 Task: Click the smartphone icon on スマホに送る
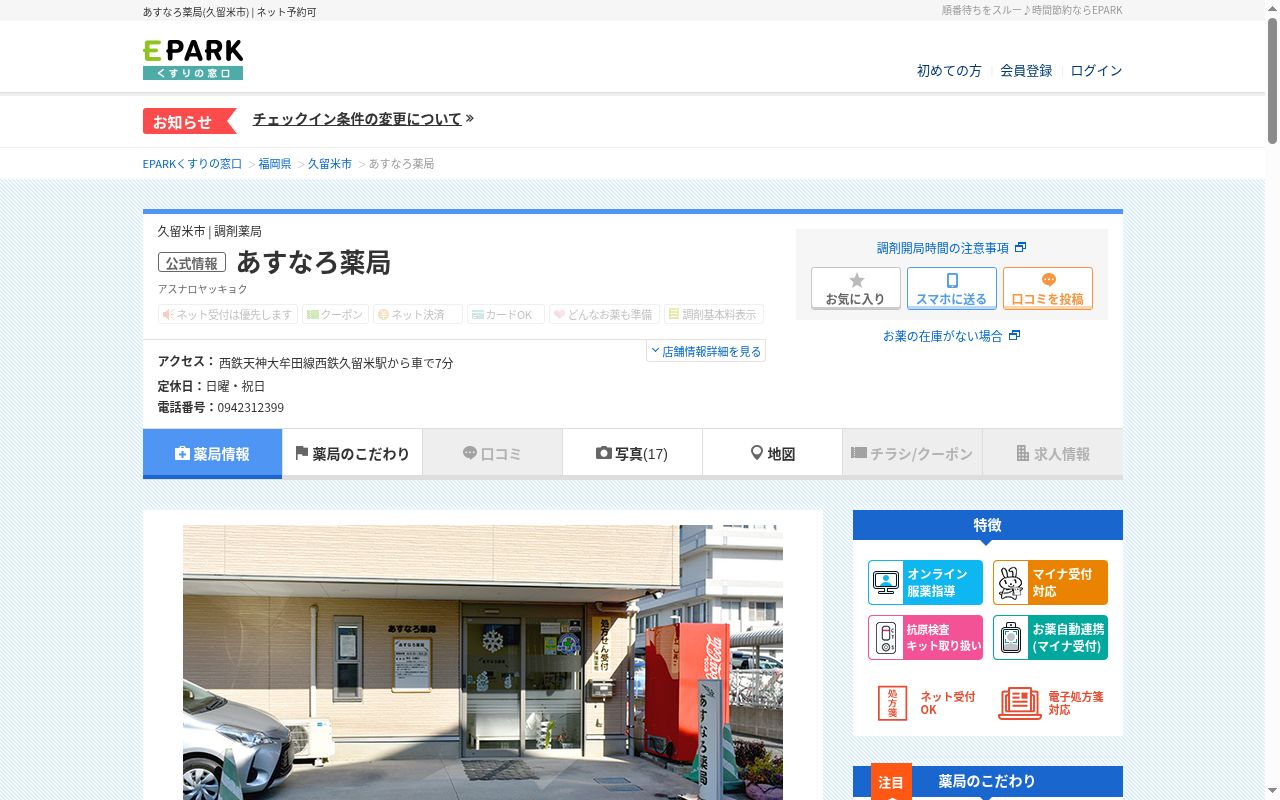pyautogui.click(x=952, y=280)
